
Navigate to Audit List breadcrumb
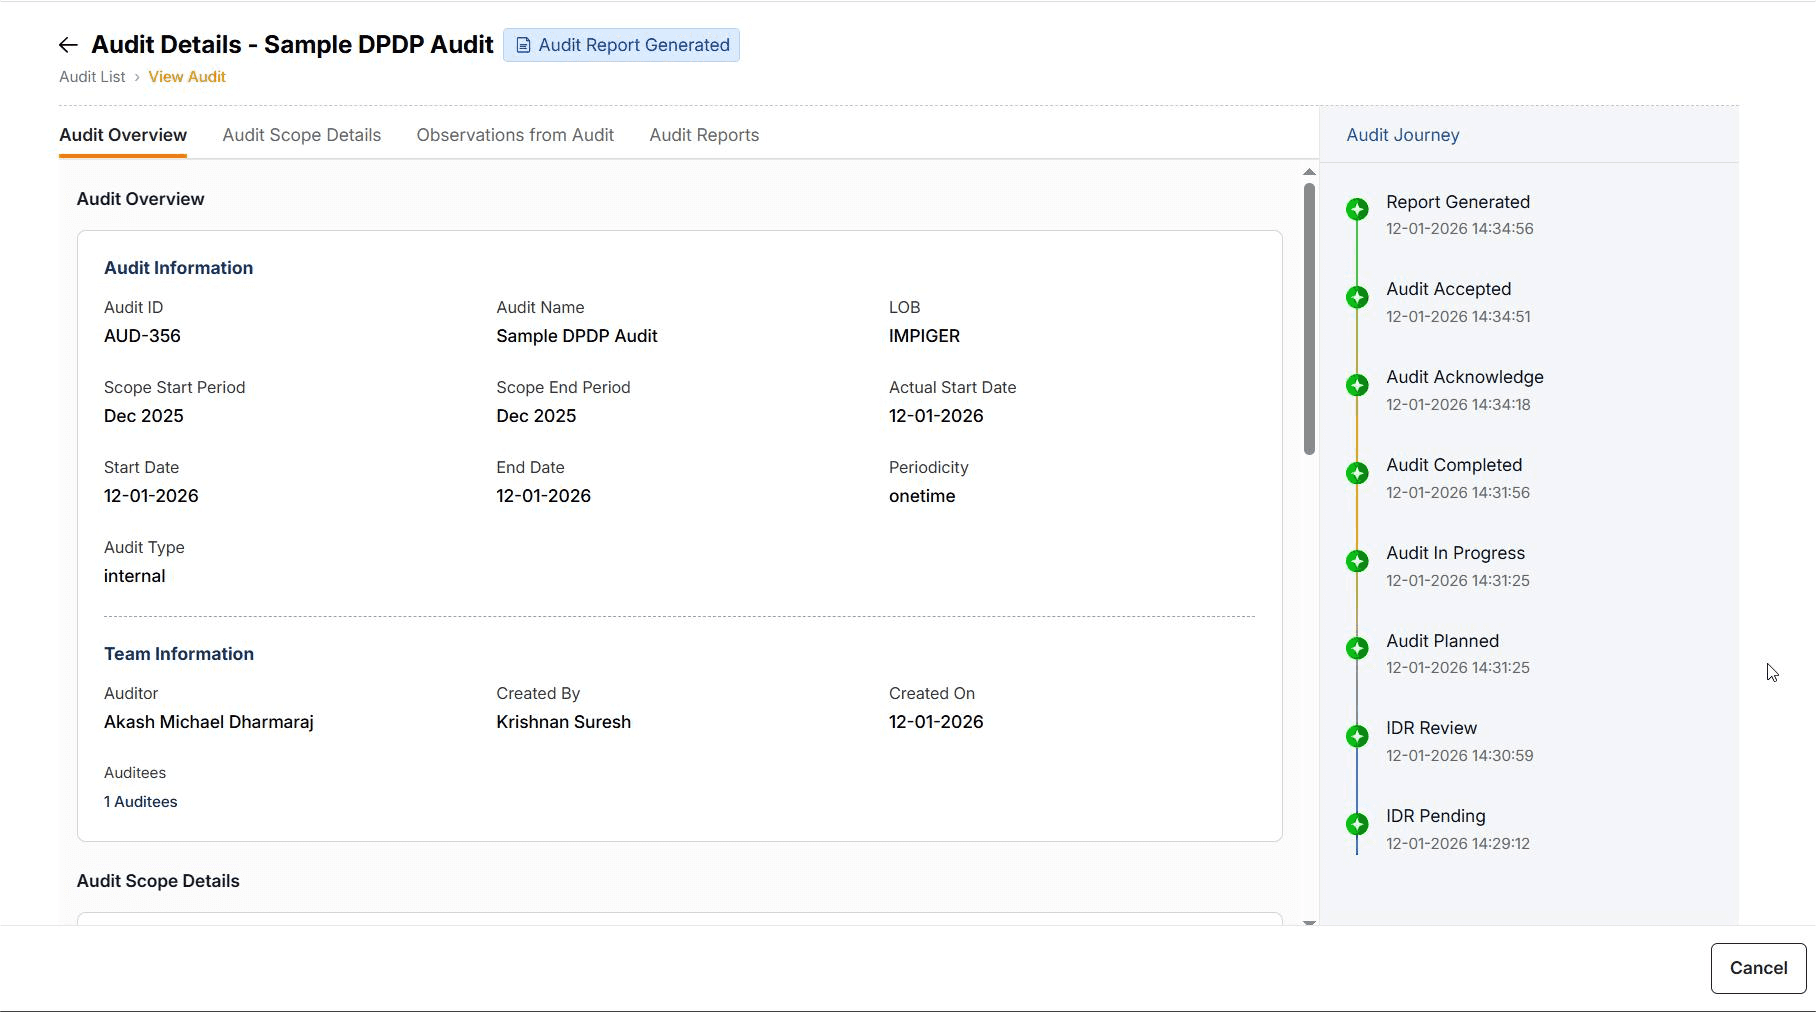(x=92, y=77)
